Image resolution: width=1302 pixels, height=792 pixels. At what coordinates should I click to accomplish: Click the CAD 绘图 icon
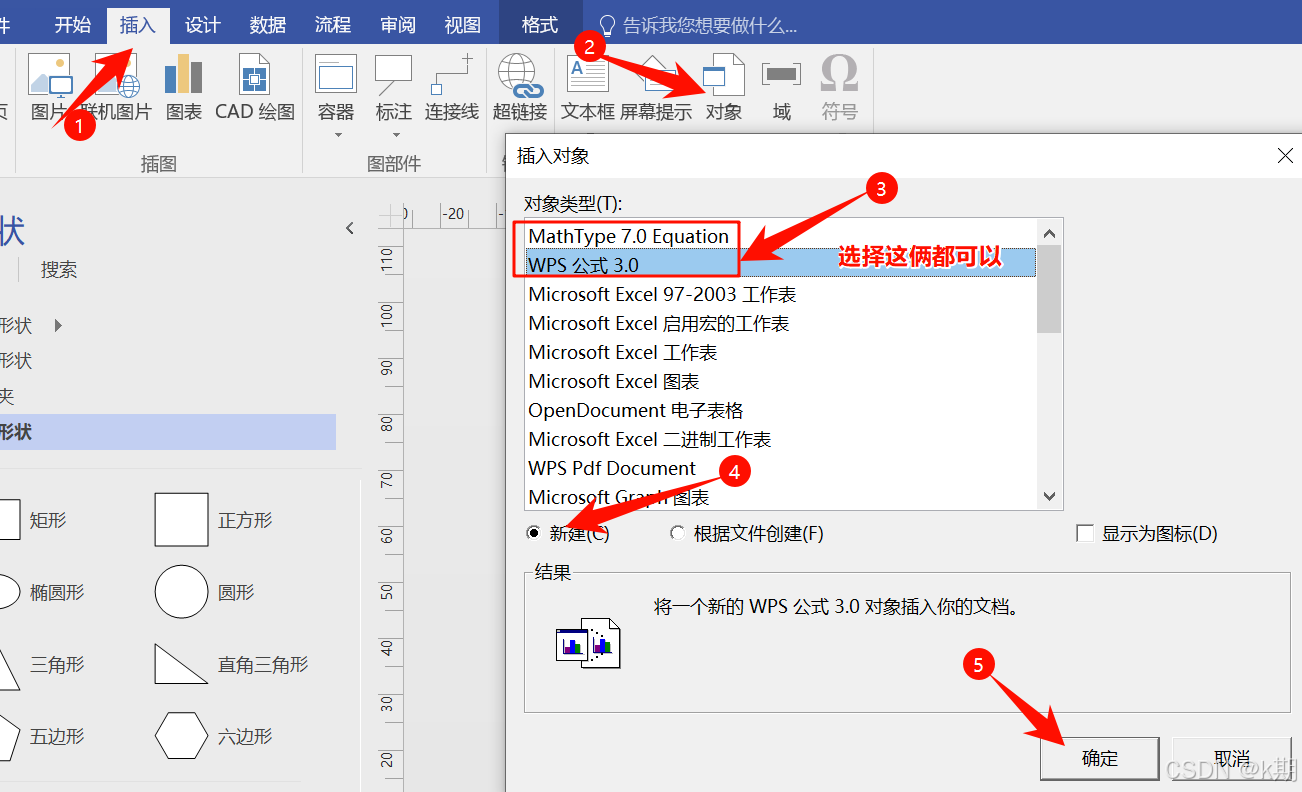(x=255, y=75)
